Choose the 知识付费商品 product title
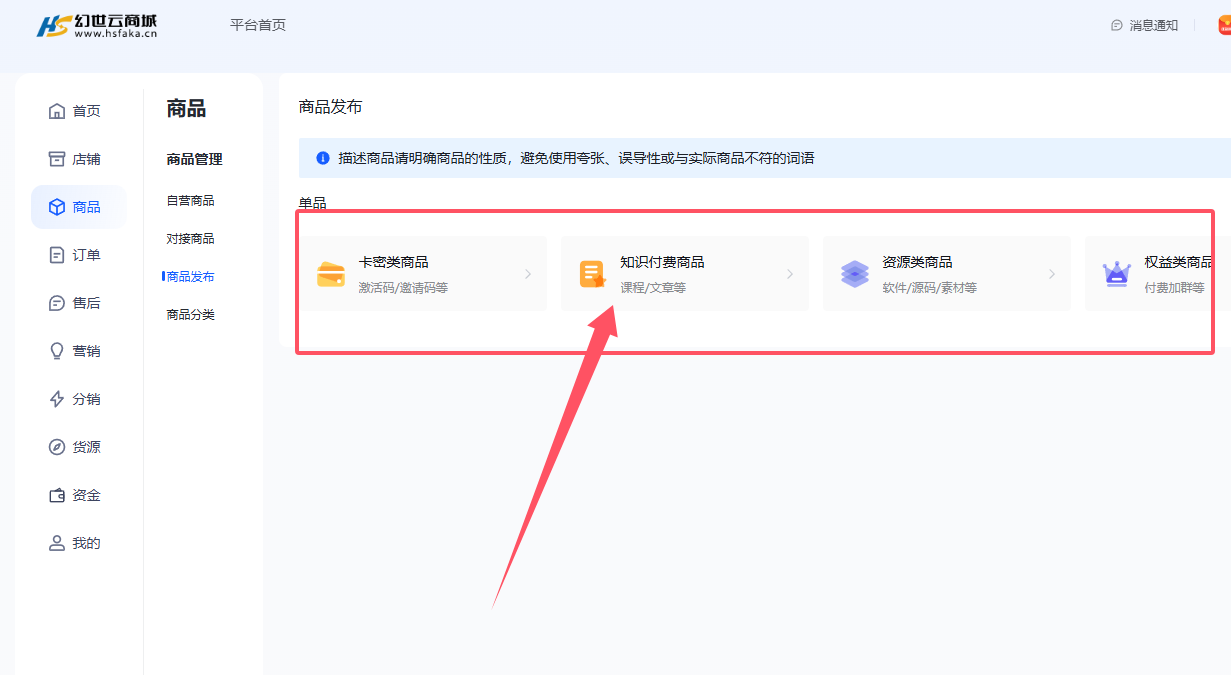Image resolution: width=1231 pixels, height=675 pixels. coord(662,262)
